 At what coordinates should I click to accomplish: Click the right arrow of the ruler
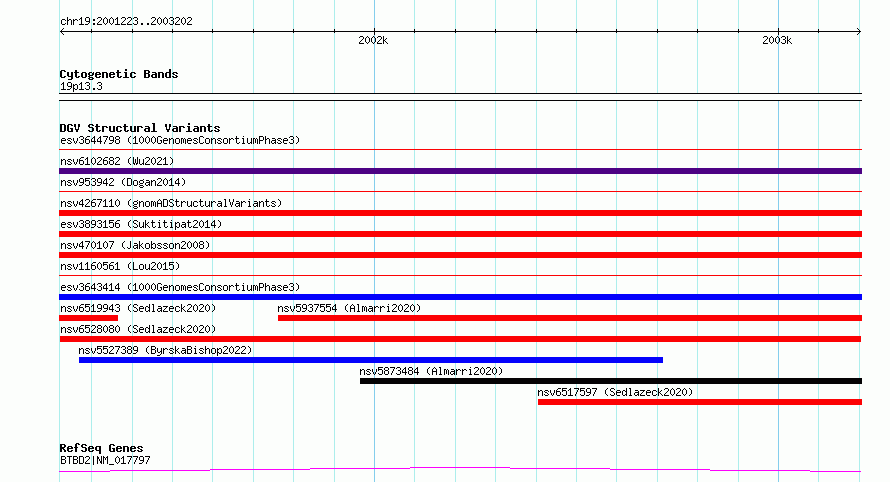(x=859, y=32)
